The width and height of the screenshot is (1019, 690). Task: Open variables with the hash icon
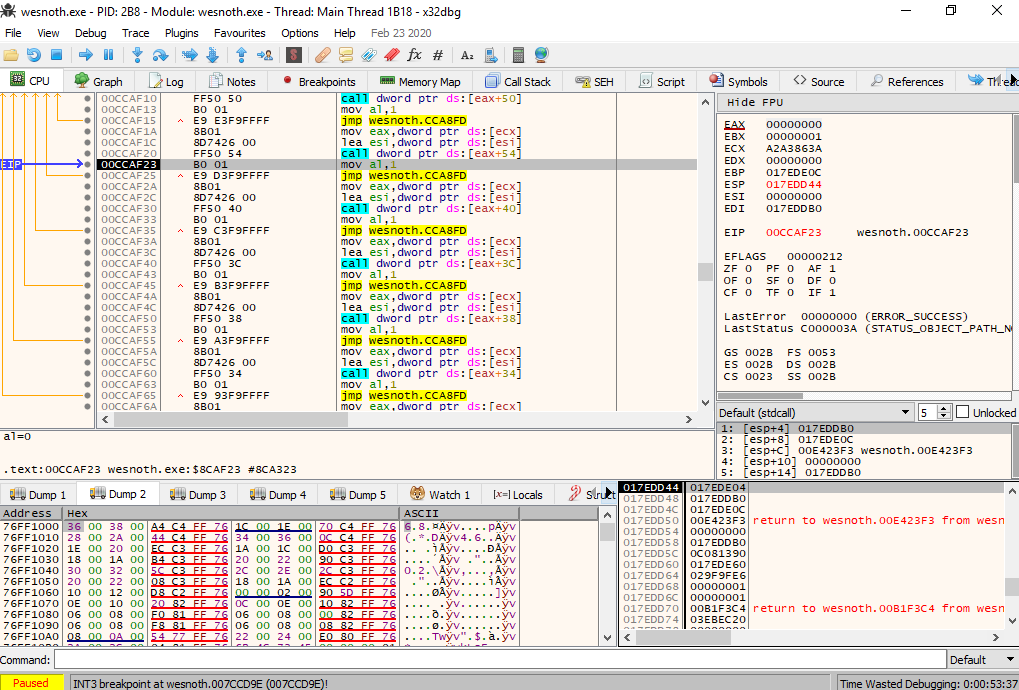pyautogui.click(x=438, y=55)
